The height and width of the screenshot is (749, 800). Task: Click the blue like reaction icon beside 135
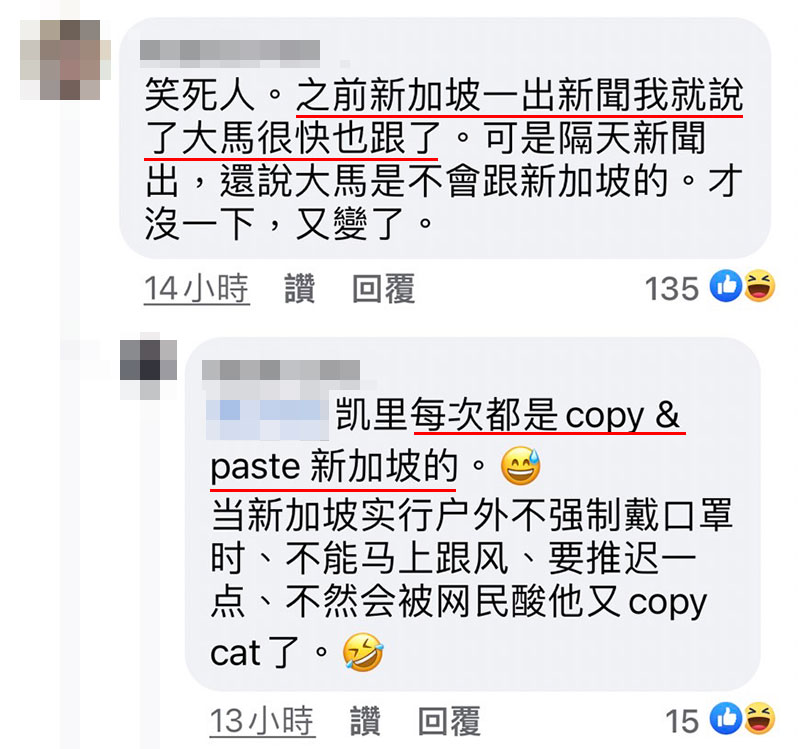click(x=726, y=286)
